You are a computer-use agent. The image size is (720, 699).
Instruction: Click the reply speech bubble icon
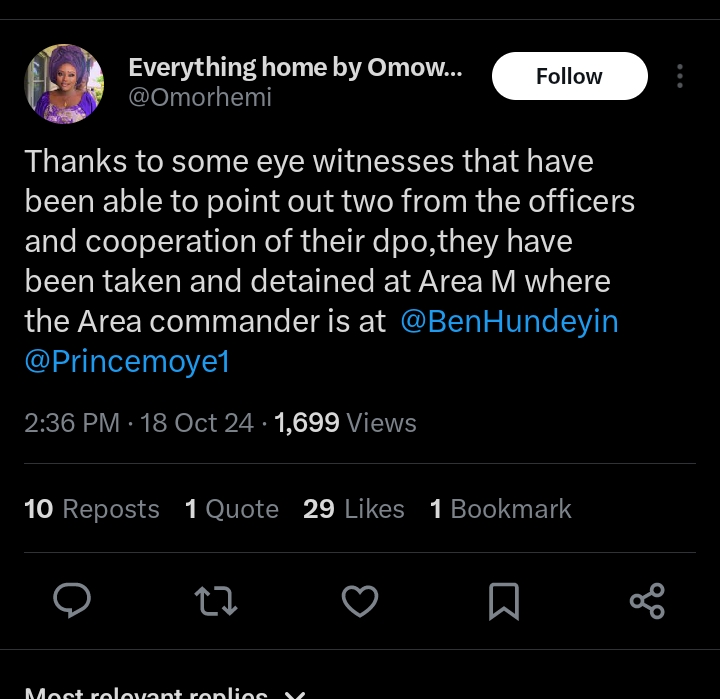pyautogui.click(x=72, y=600)
